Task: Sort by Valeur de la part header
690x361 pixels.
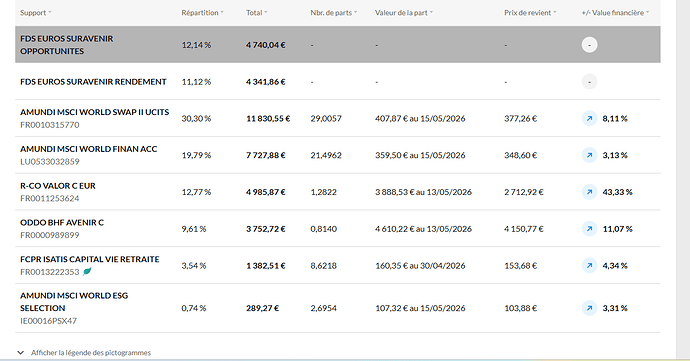Action: 404,13
